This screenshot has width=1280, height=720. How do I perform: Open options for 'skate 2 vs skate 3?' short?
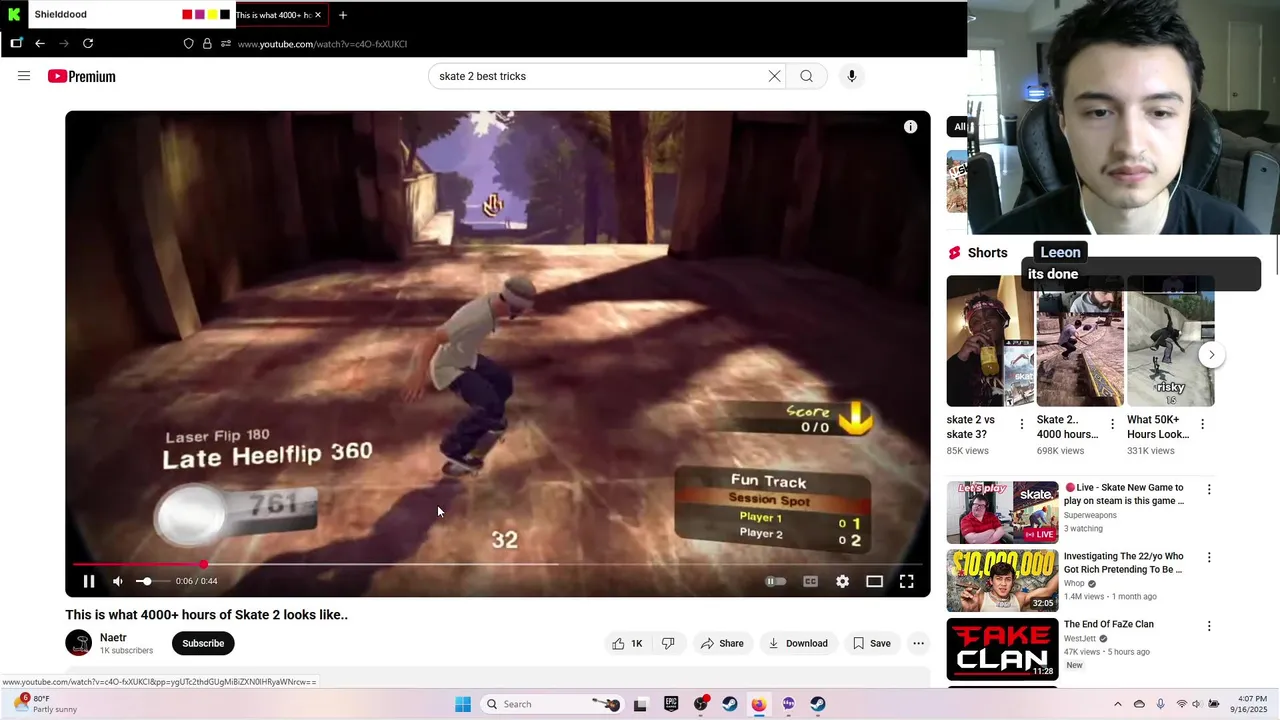point(1021,424)
